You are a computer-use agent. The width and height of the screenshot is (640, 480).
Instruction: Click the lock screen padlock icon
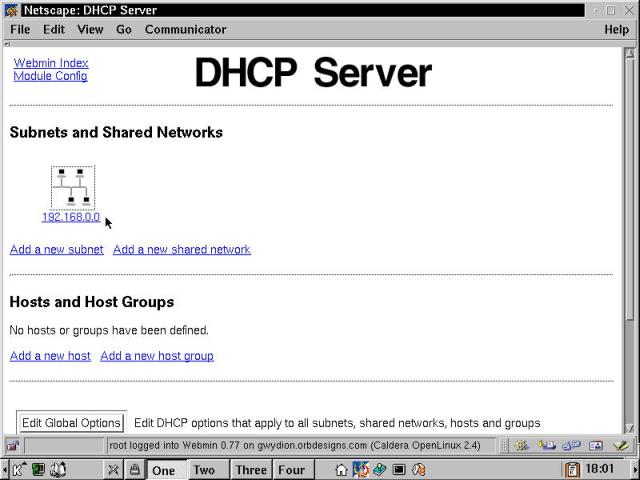133,469
